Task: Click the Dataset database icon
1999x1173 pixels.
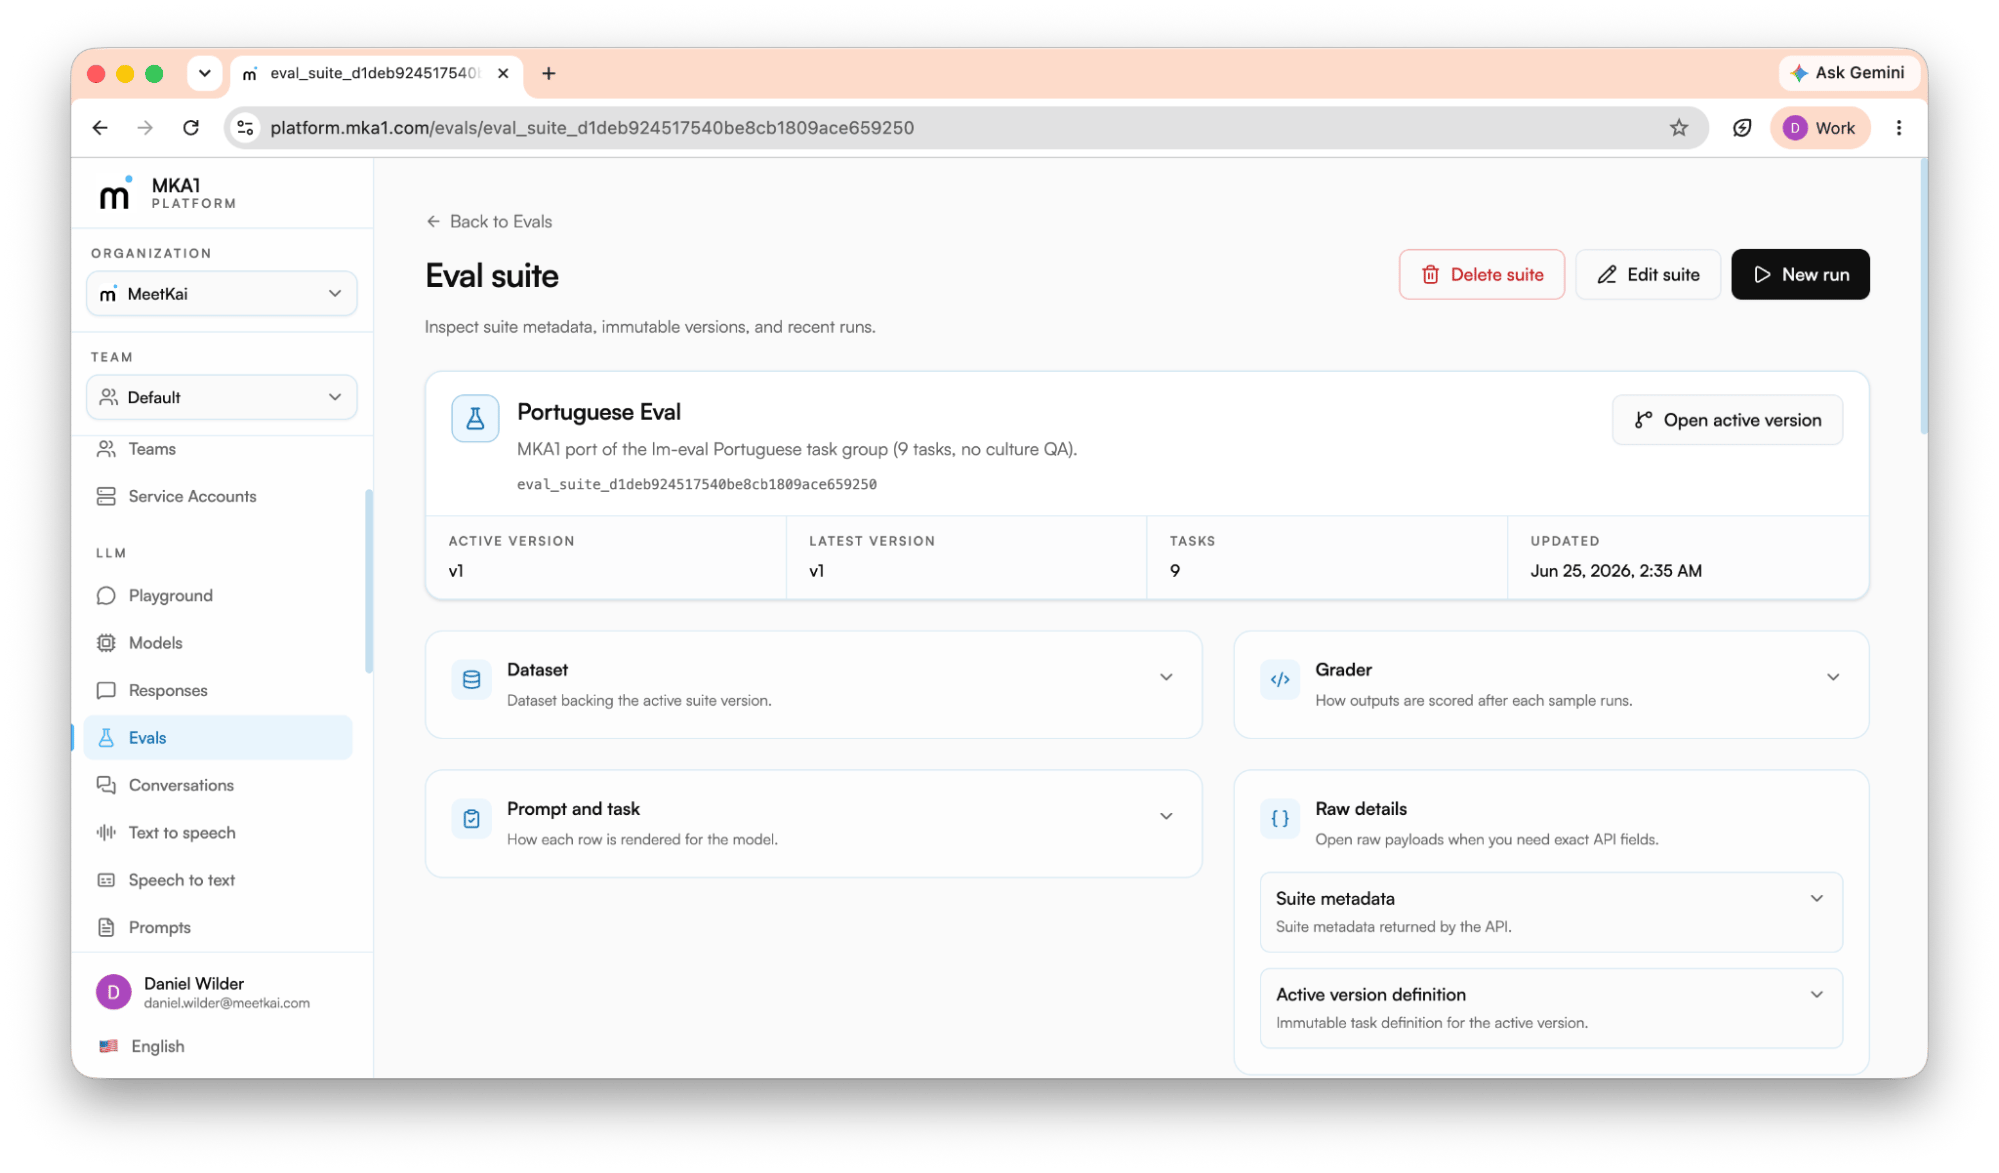Action: coord(471,680)
